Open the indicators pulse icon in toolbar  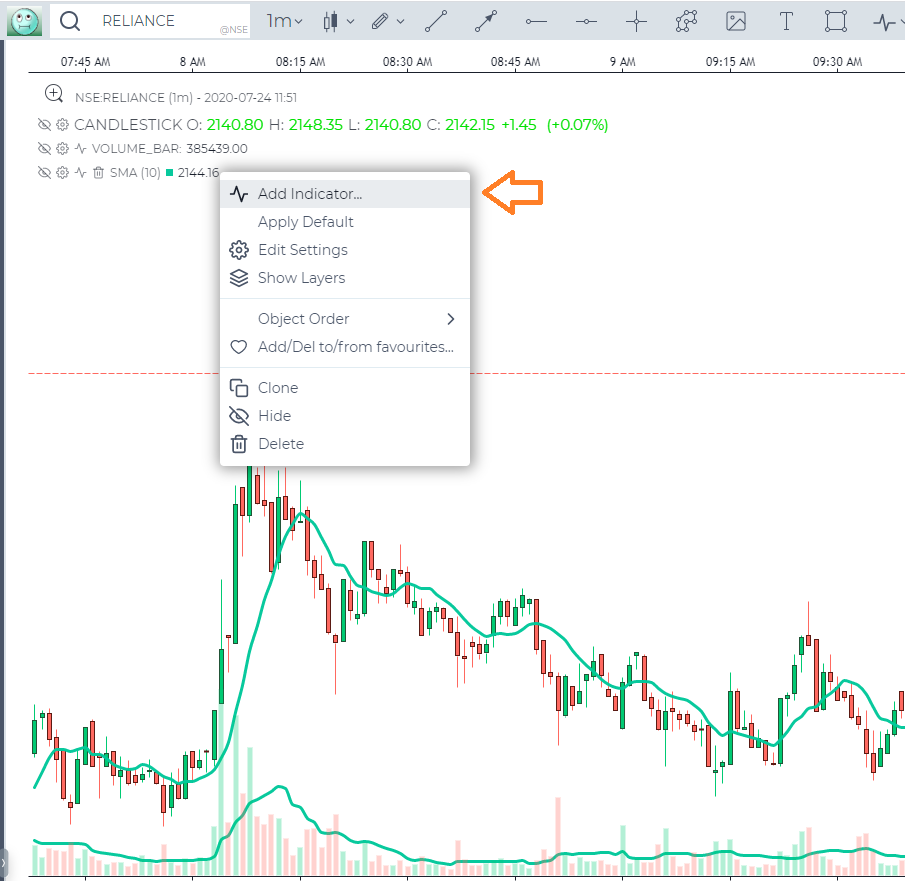[x=884, y=22]
